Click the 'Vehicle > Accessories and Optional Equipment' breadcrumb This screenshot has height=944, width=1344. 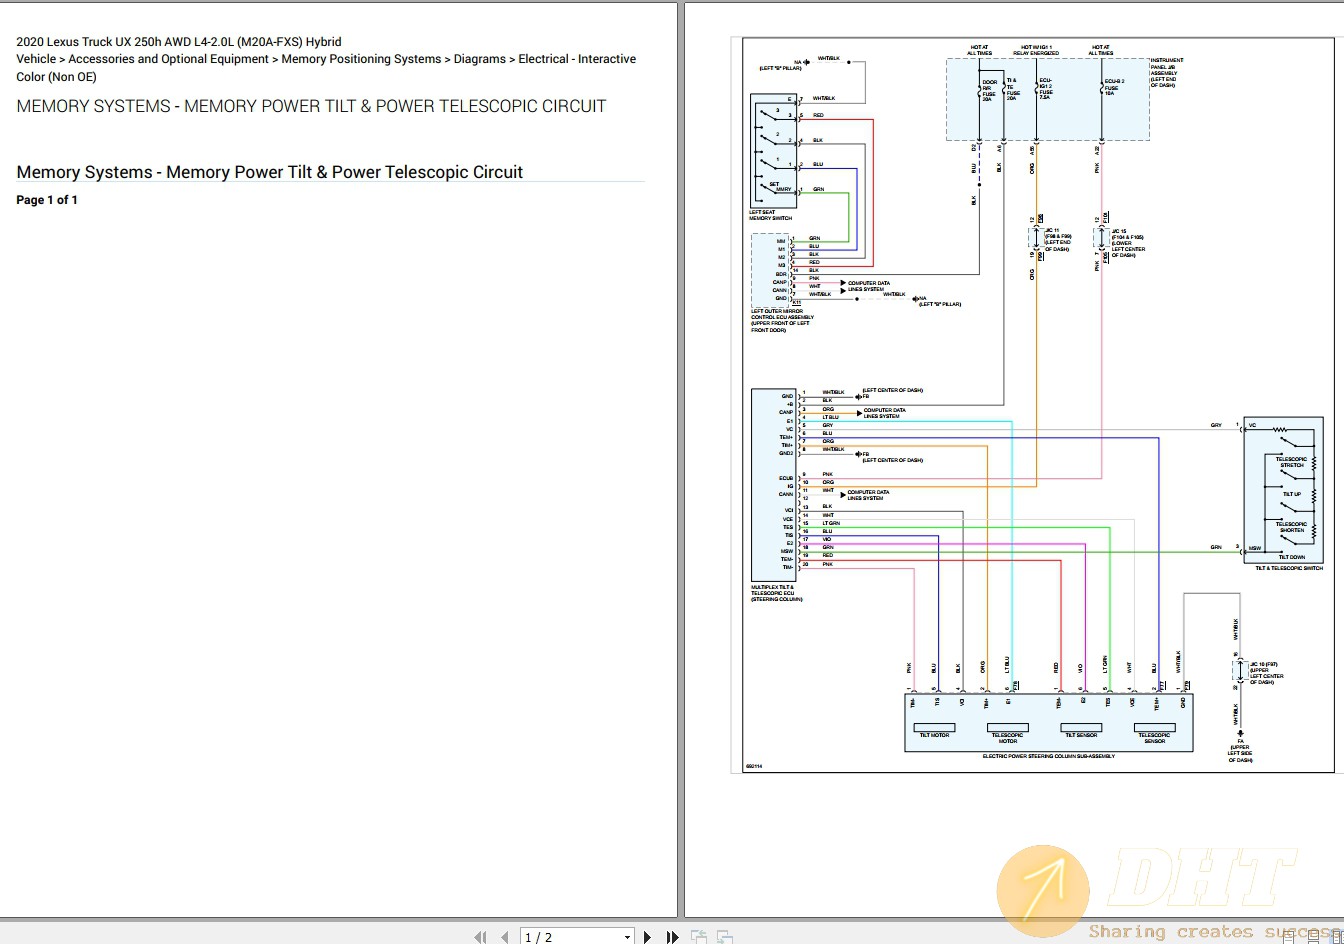[x=326, y=67]
